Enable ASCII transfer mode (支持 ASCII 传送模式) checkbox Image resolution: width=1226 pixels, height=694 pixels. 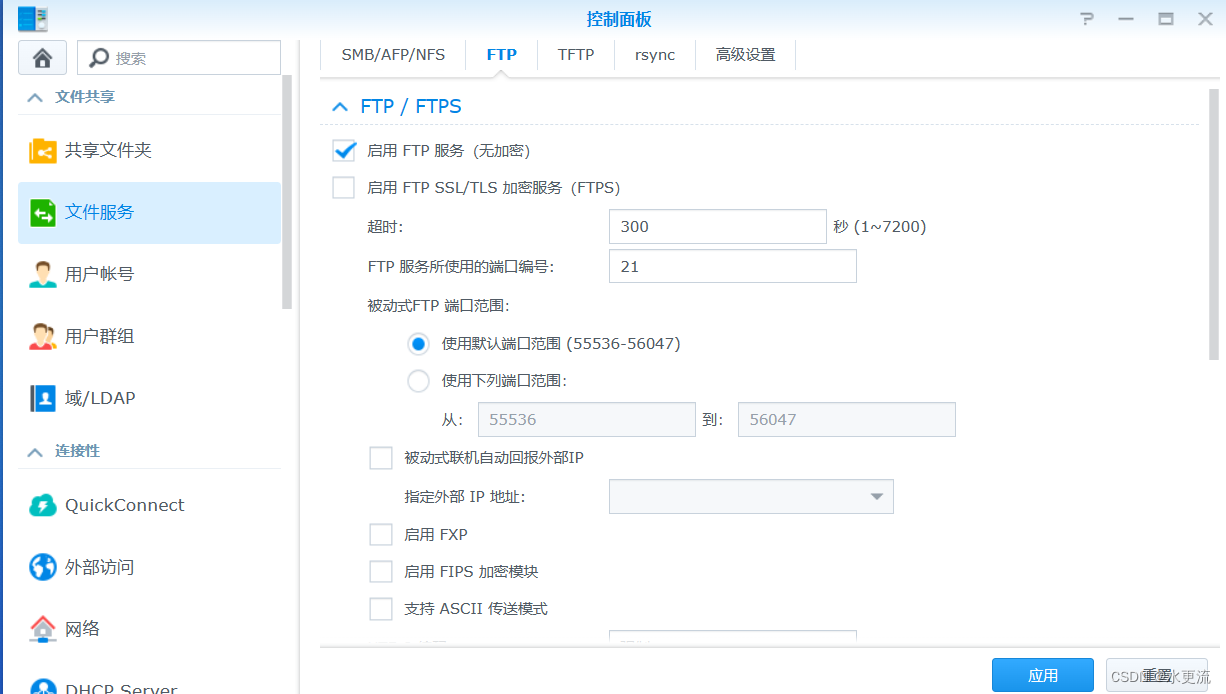[381, 609]
